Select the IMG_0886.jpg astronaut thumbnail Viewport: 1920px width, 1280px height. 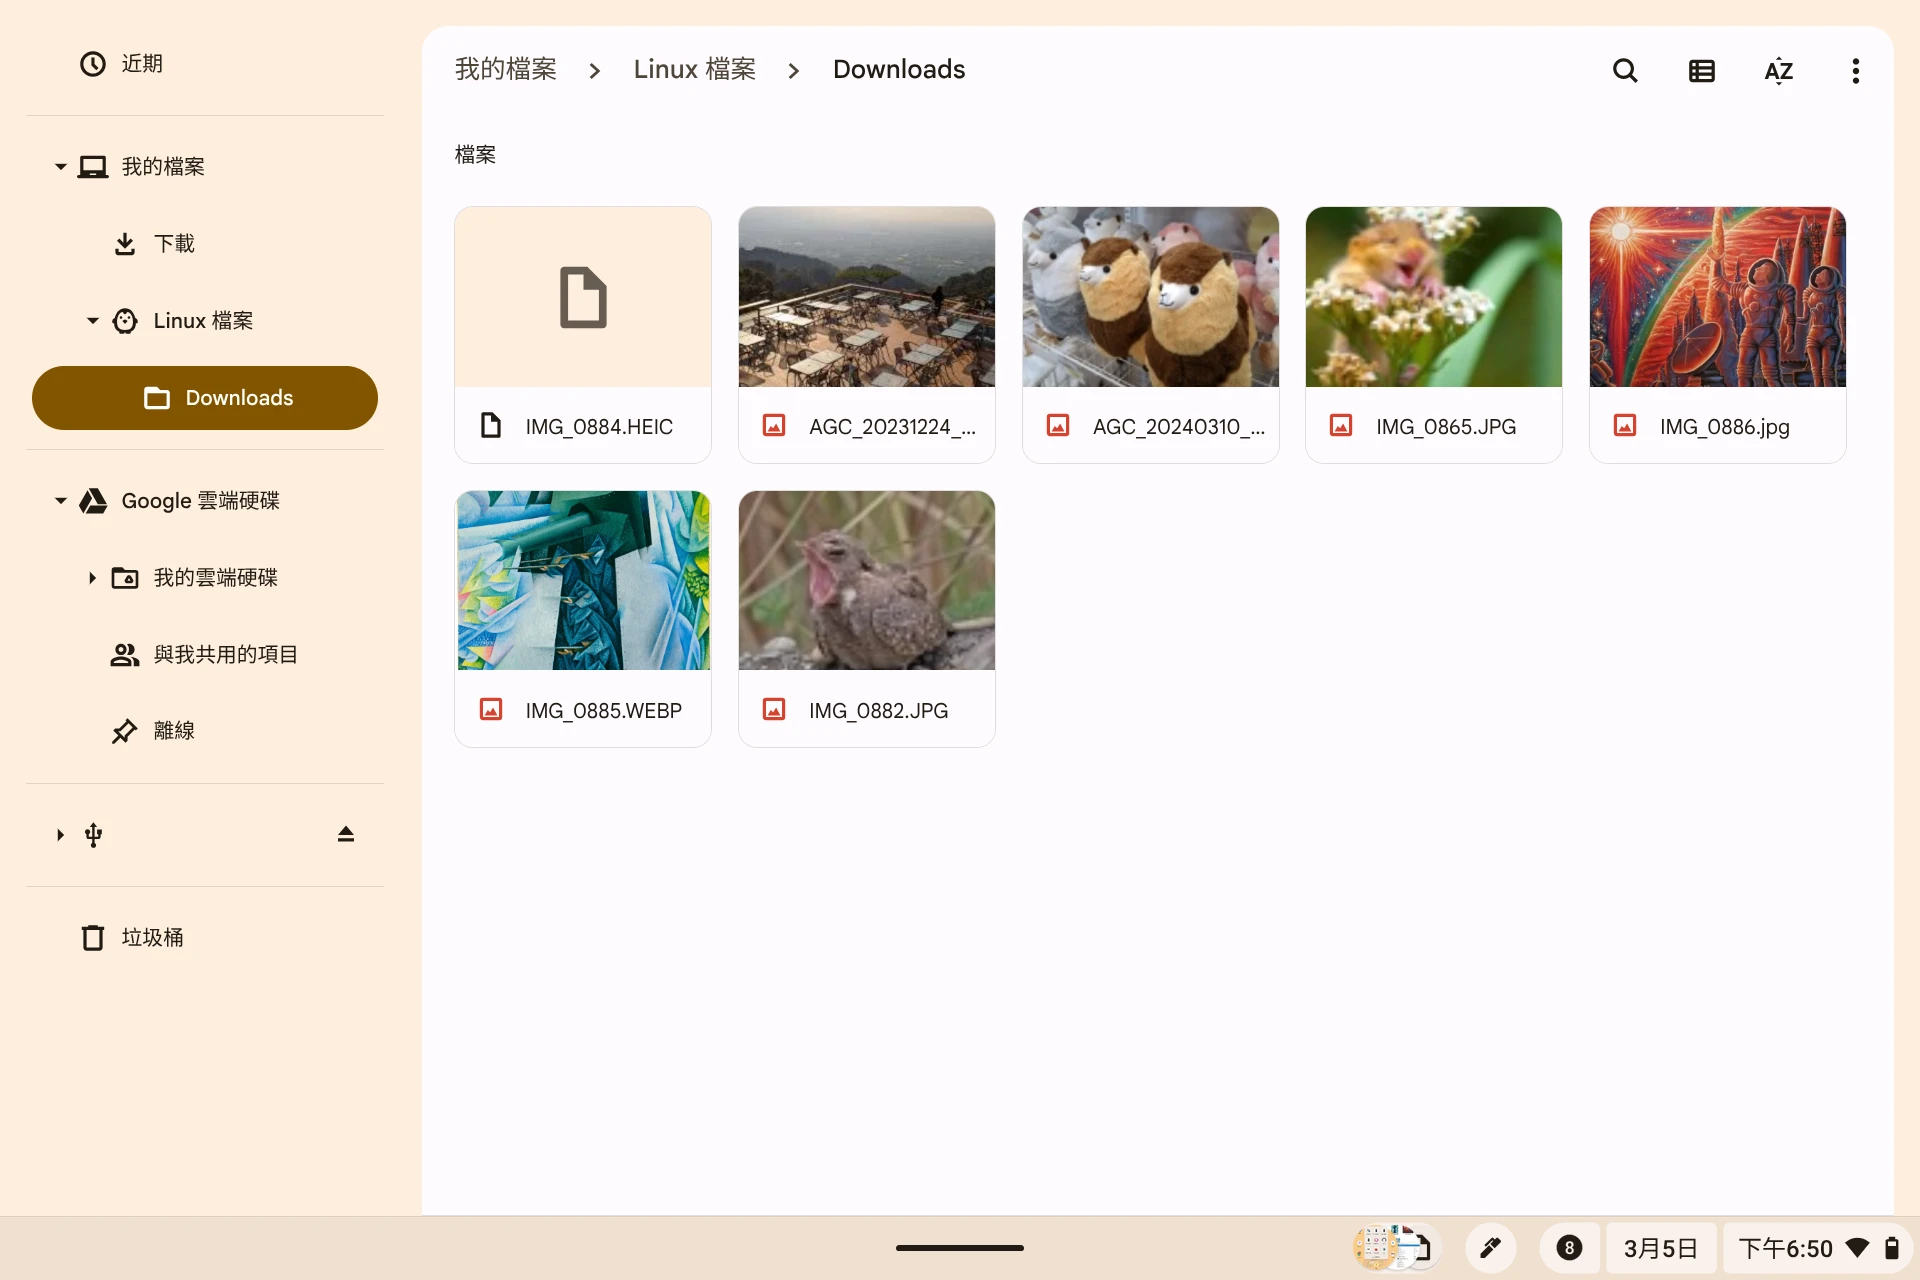1717,297
